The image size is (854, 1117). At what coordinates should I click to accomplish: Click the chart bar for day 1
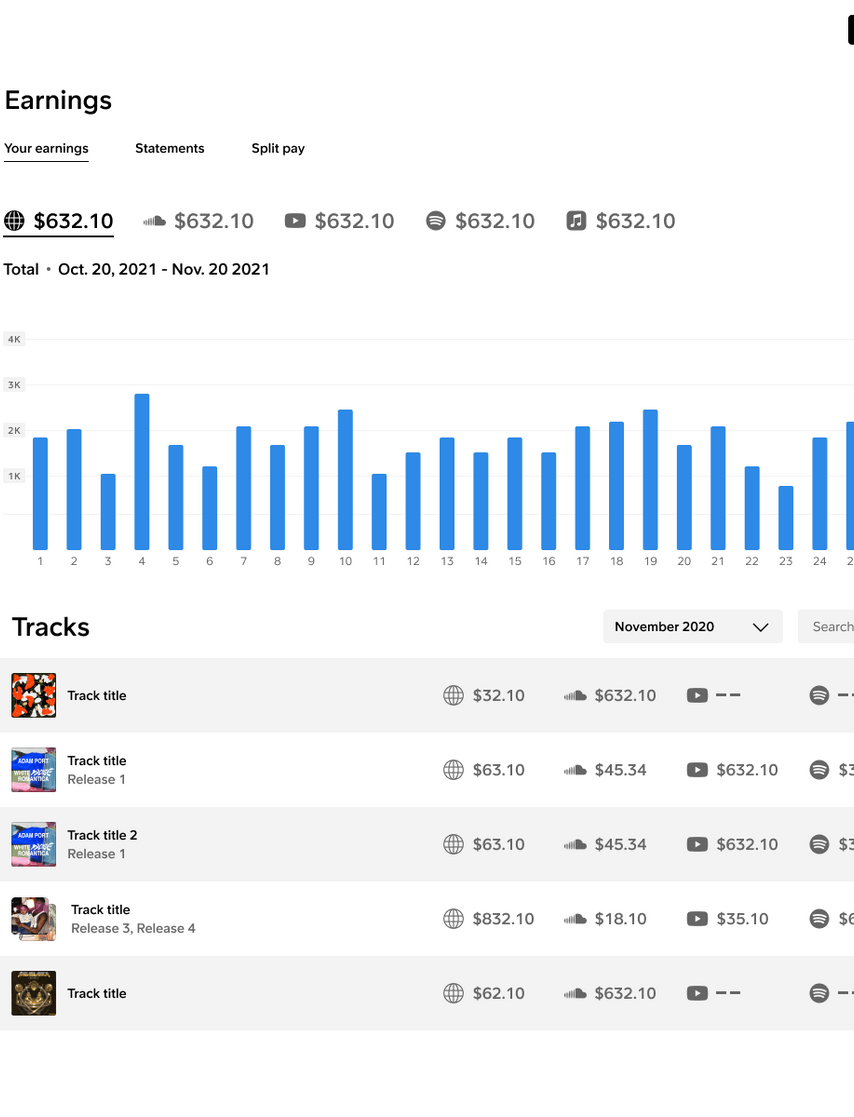click(40, 494)
